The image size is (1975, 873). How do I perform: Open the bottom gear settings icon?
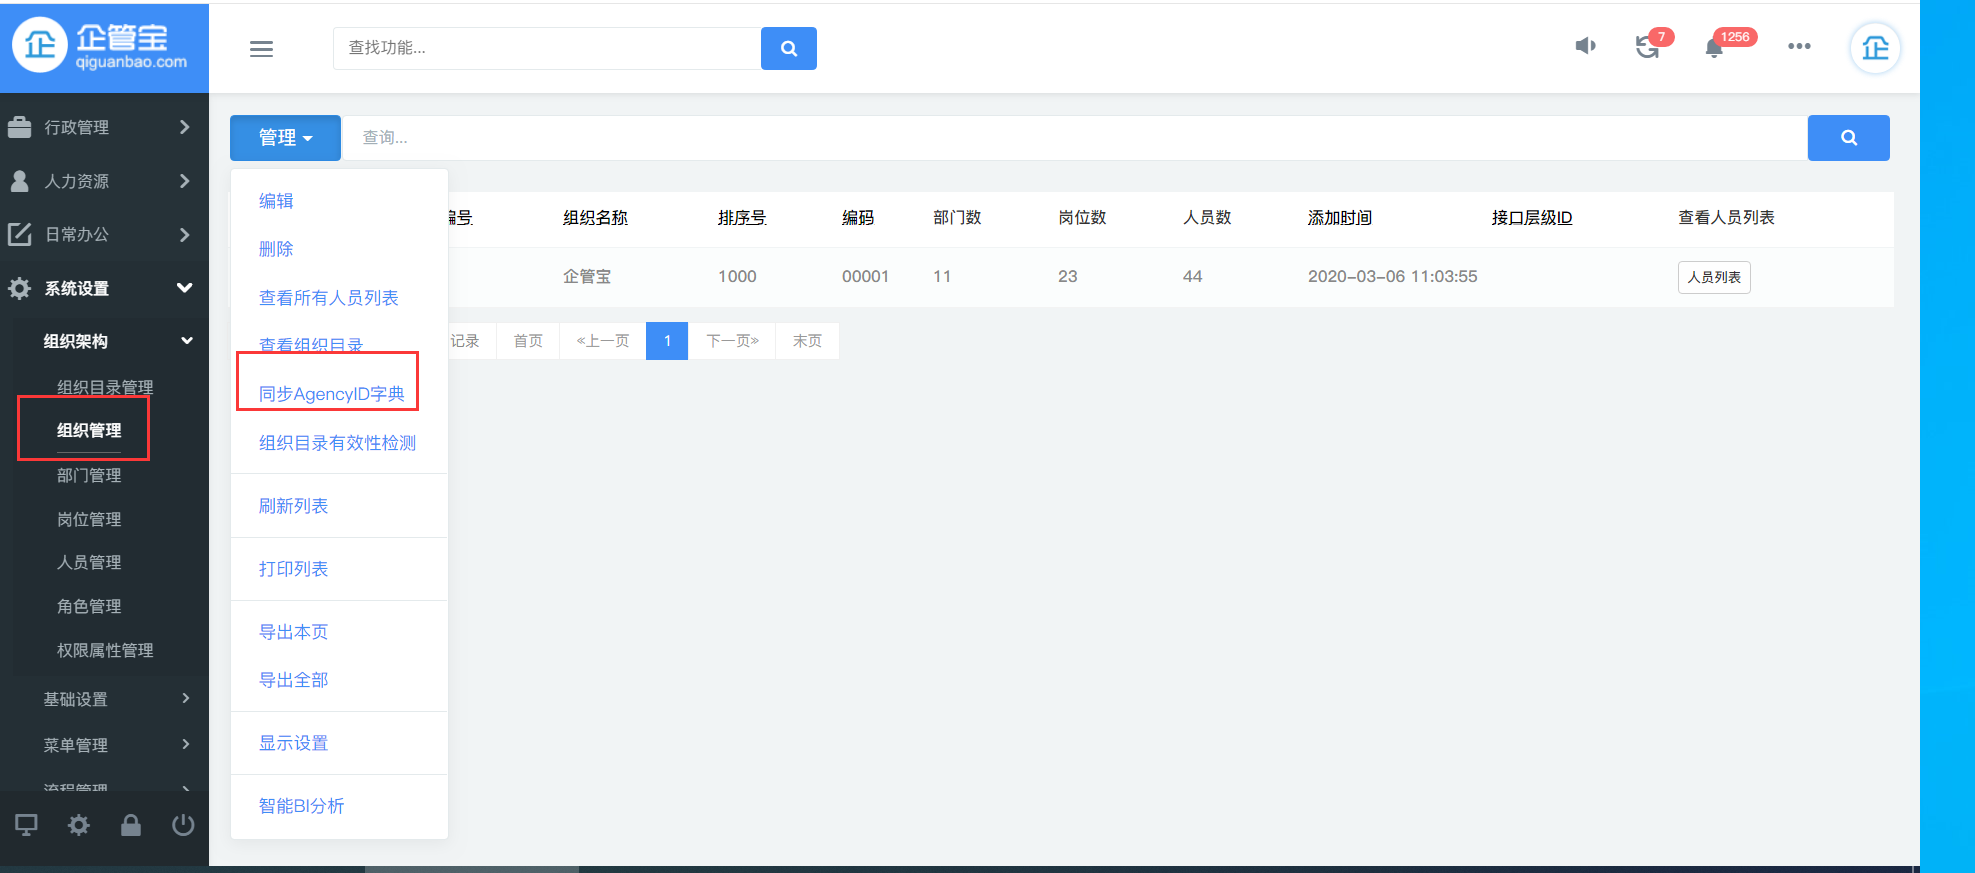(x=79, y=825)
